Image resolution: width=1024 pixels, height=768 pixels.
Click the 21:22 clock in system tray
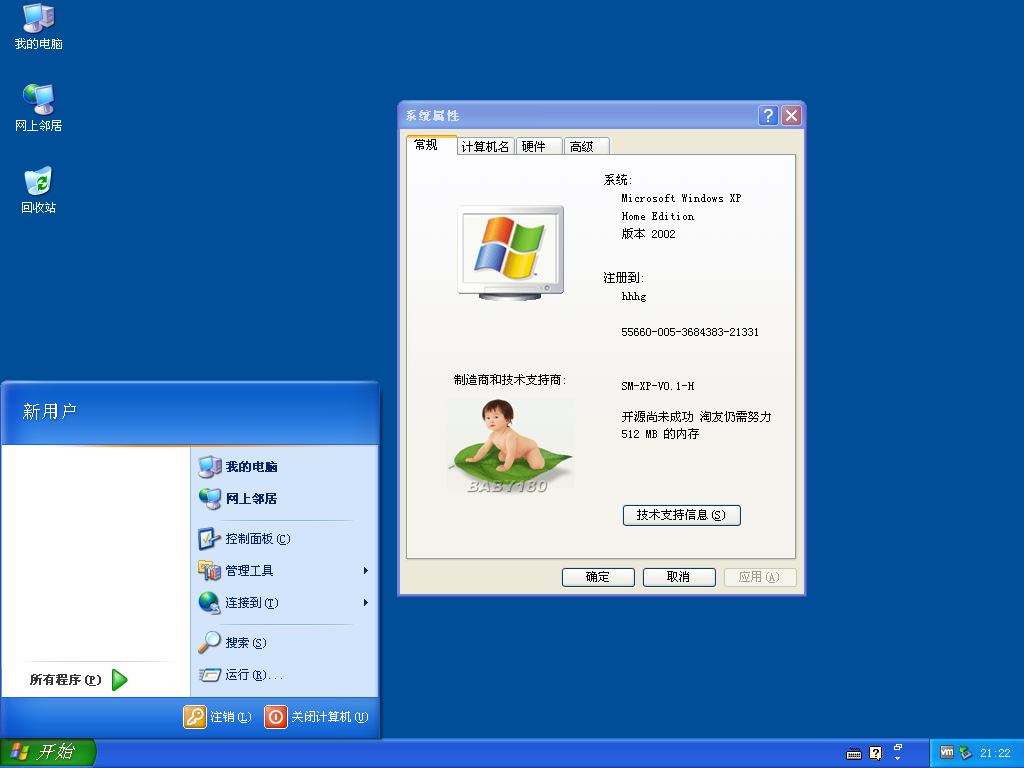tap(995, 753)
